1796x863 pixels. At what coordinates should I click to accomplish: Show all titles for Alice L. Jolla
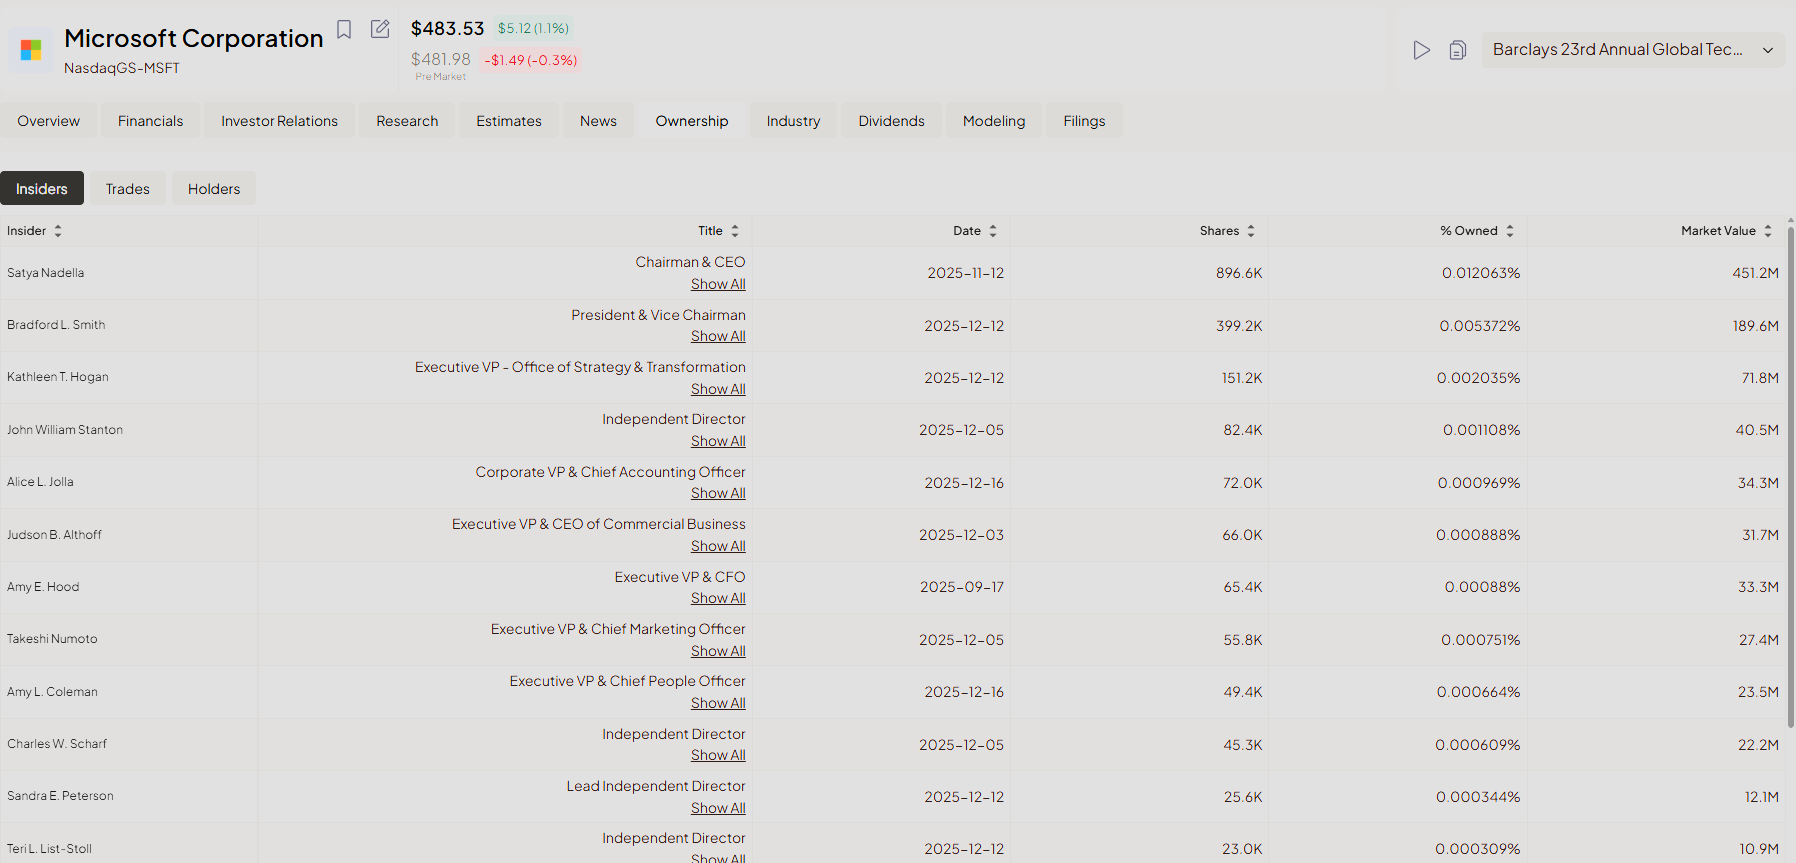pos(718,493)
